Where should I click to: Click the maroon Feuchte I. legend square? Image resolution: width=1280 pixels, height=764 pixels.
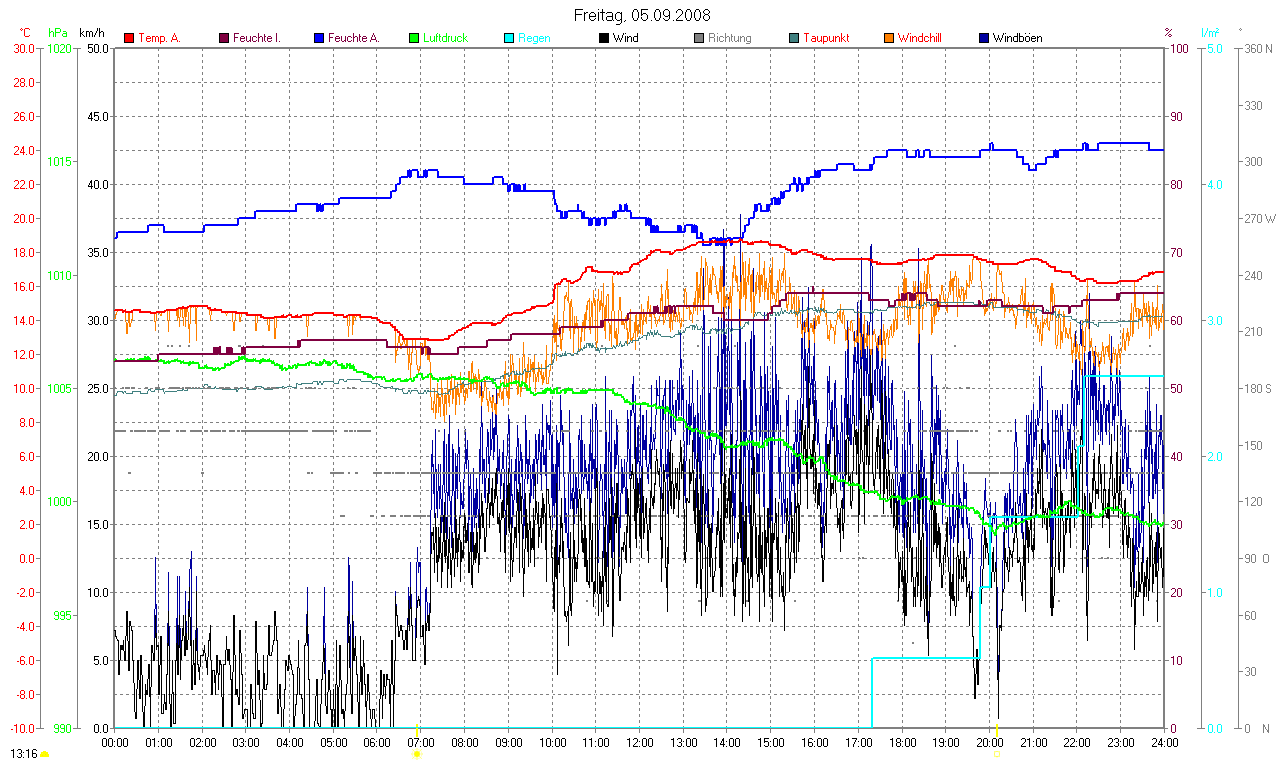click(224, 38)
